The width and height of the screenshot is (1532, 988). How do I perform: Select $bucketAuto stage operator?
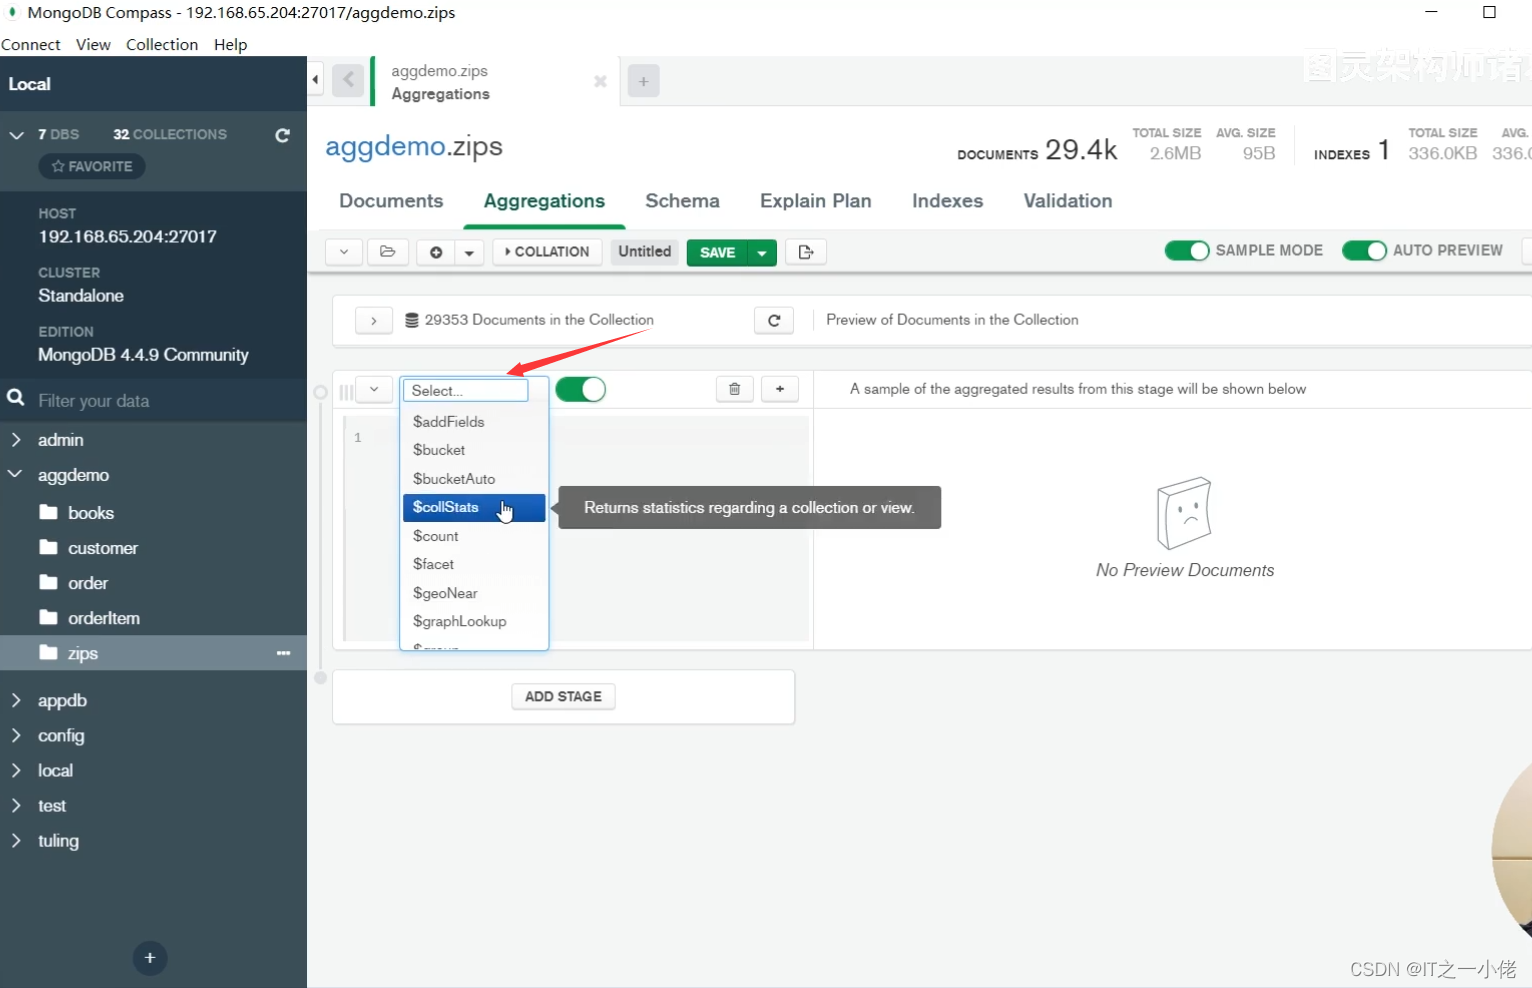[474, 479]
